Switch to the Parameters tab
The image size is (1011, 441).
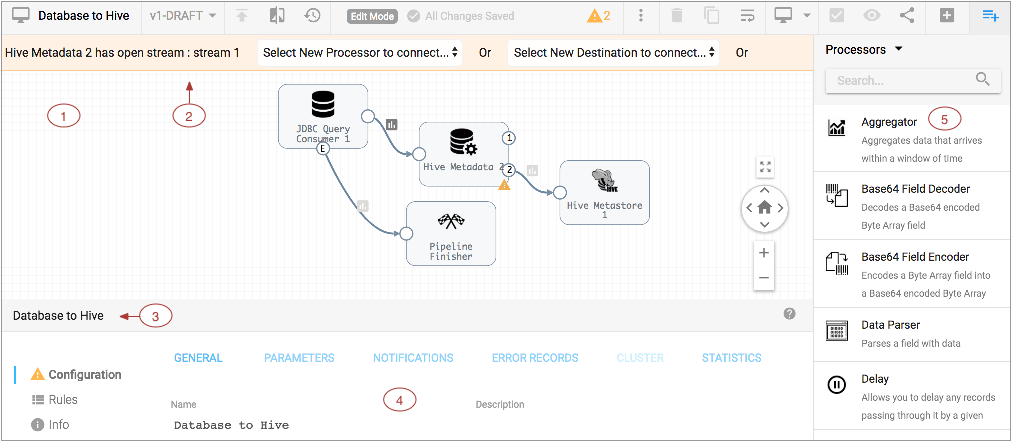(x=299, y=358)
